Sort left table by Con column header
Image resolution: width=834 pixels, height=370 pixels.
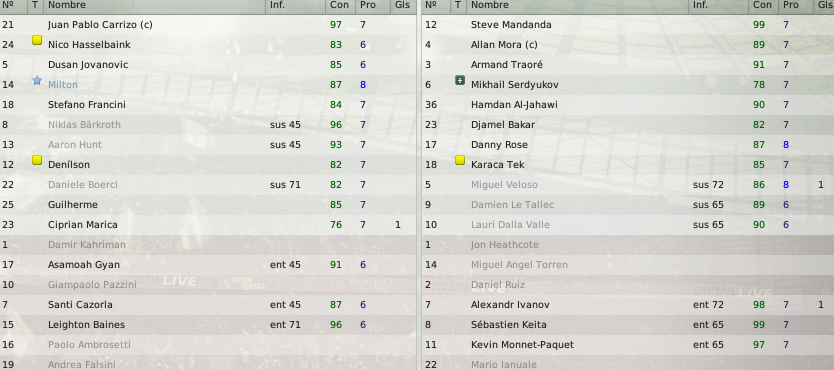340,5
